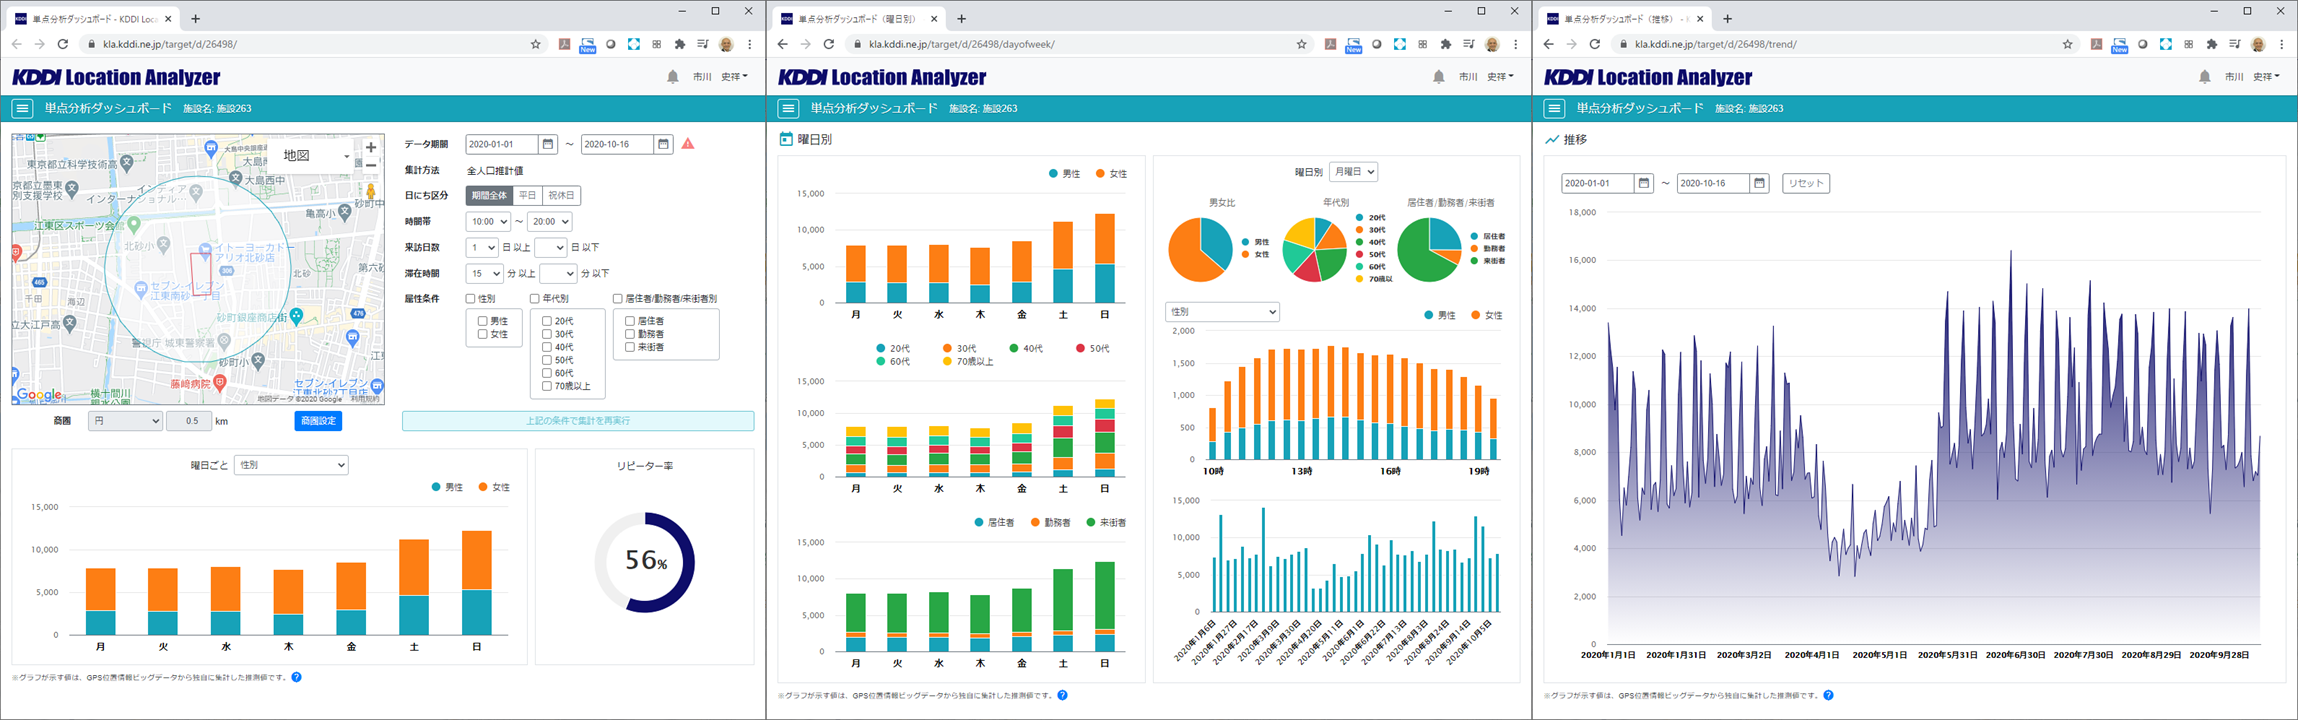Open the hamburger menu in the middle 曜日別 window
Image resolution: width=2298 pixels, height=720 pixels.
788,108
